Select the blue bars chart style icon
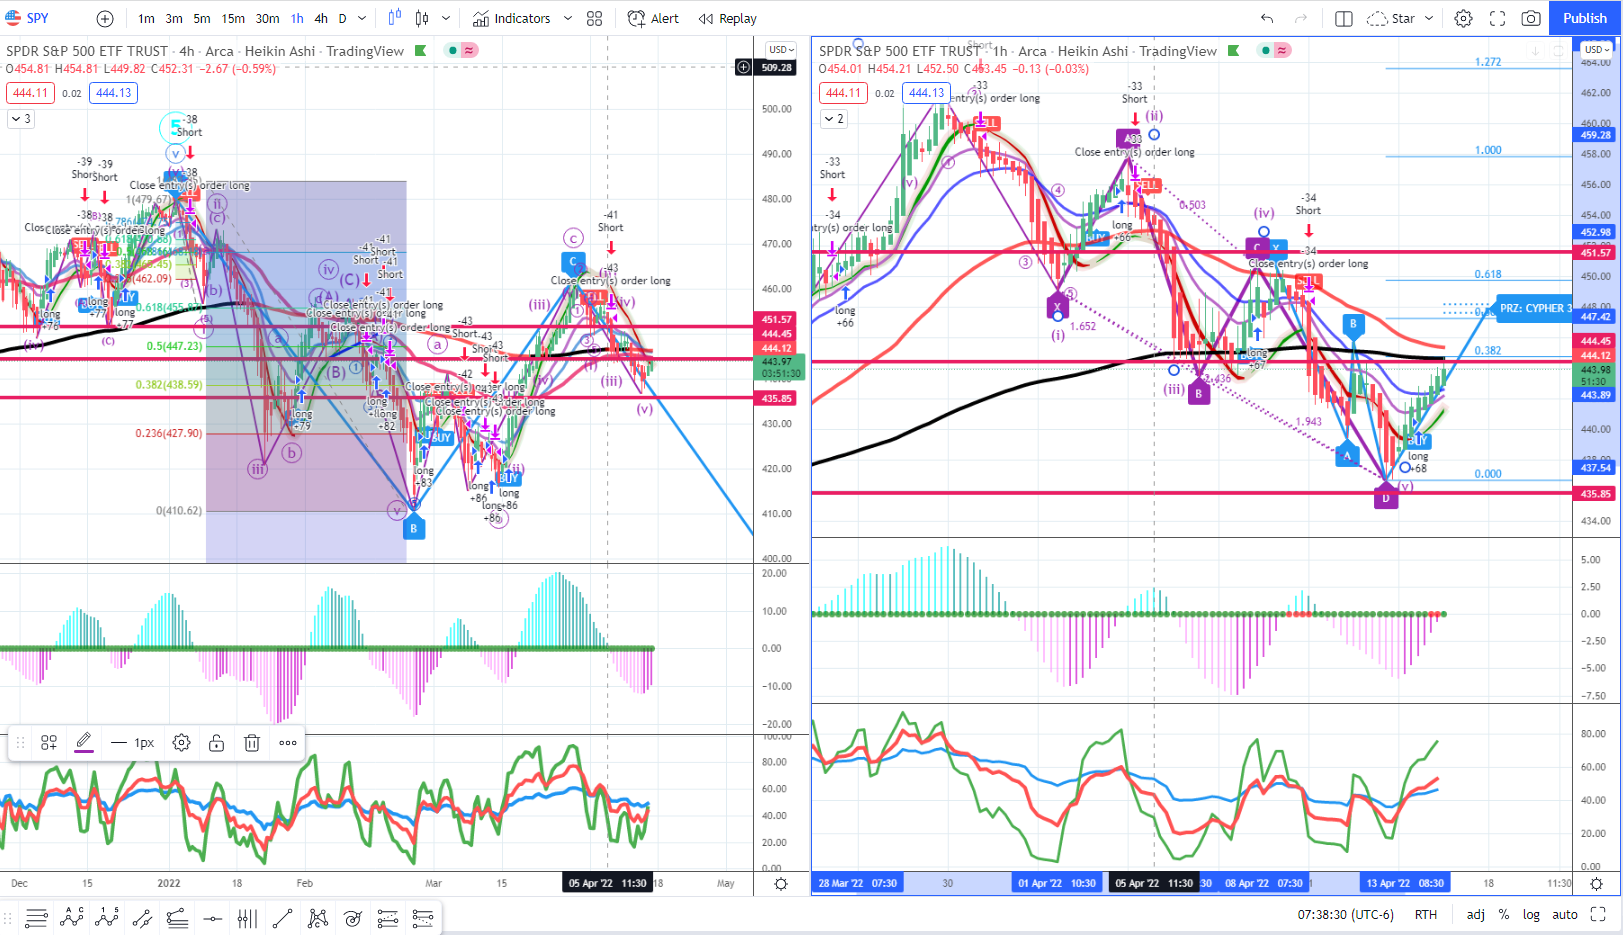The width and height of the screenshot is (1623, 935). [x=394, y=18]
